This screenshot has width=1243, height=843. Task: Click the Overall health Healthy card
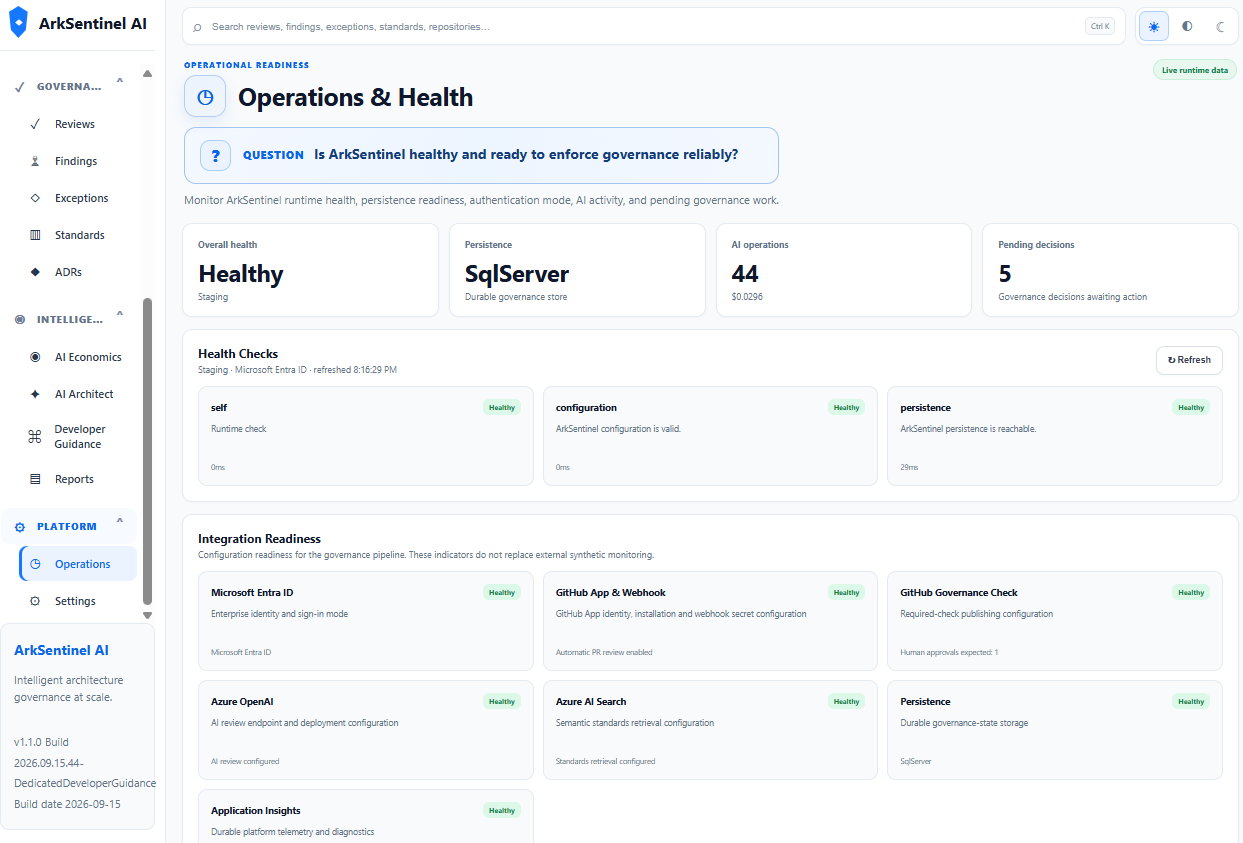310,270
